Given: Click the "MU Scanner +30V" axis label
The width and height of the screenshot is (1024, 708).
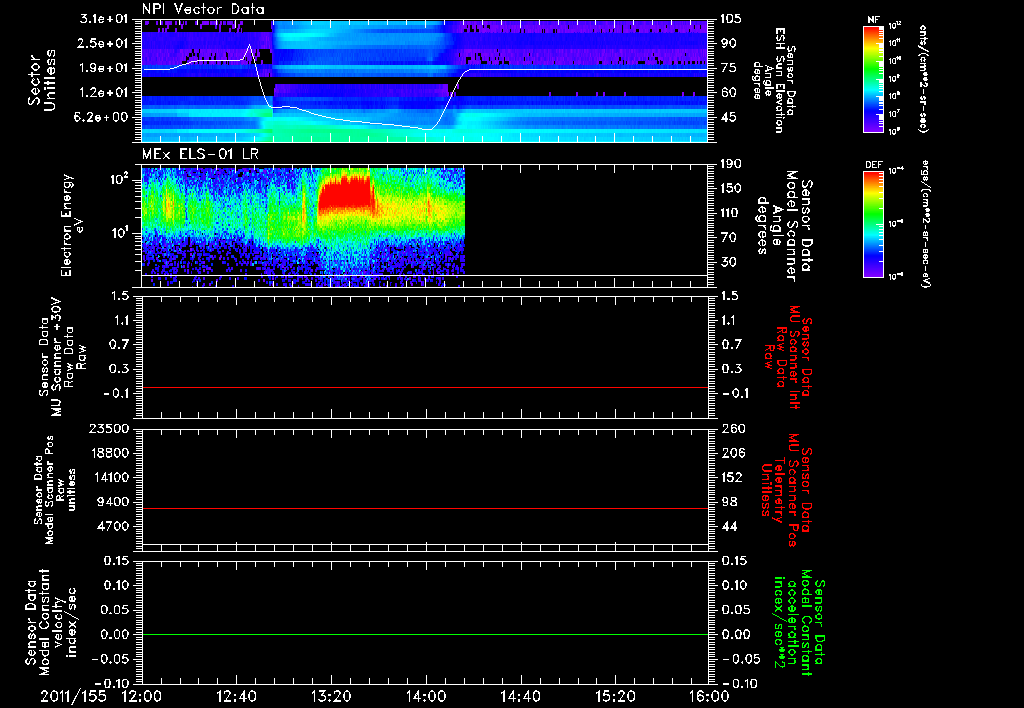Looking at the screenshot, I should tap(61, 357).
